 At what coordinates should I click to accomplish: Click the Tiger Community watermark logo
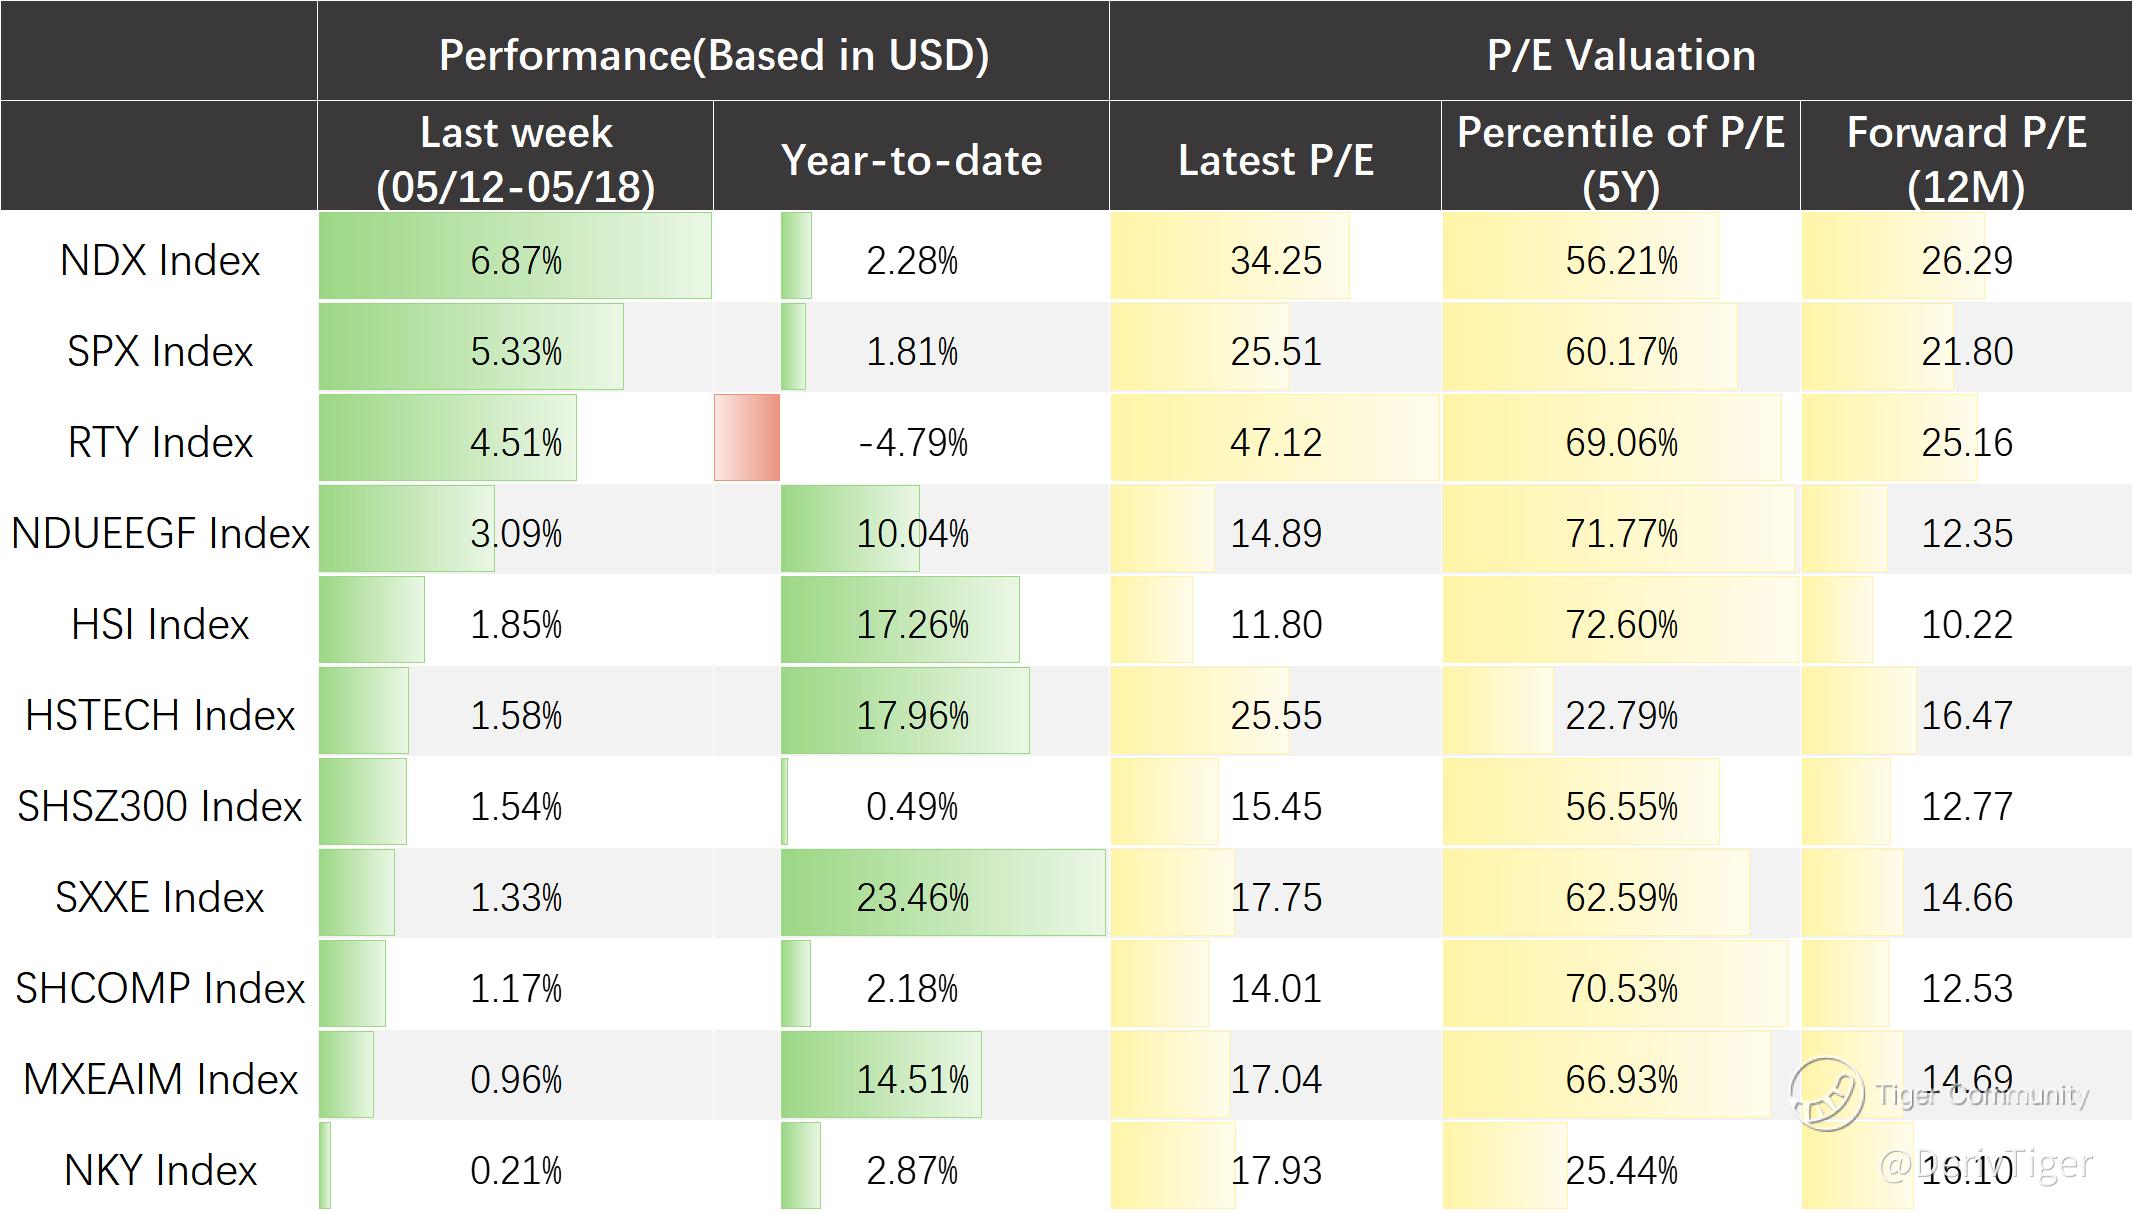coord(1826,1094)
